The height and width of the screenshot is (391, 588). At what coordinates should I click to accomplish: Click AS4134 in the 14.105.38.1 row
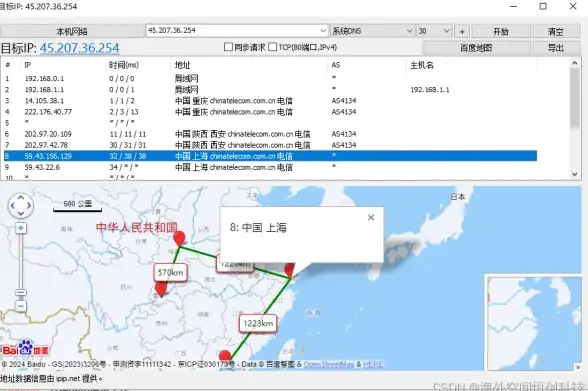tap(344, 101)
